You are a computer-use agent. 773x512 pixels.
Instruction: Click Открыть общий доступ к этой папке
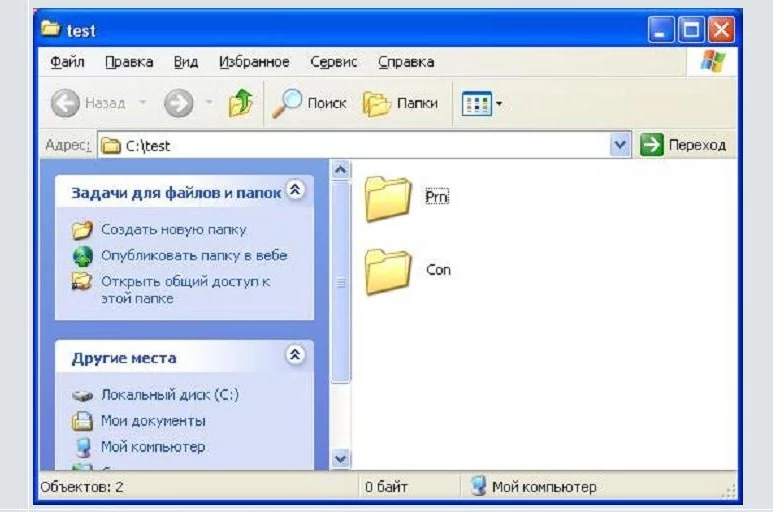coord(185,290)
